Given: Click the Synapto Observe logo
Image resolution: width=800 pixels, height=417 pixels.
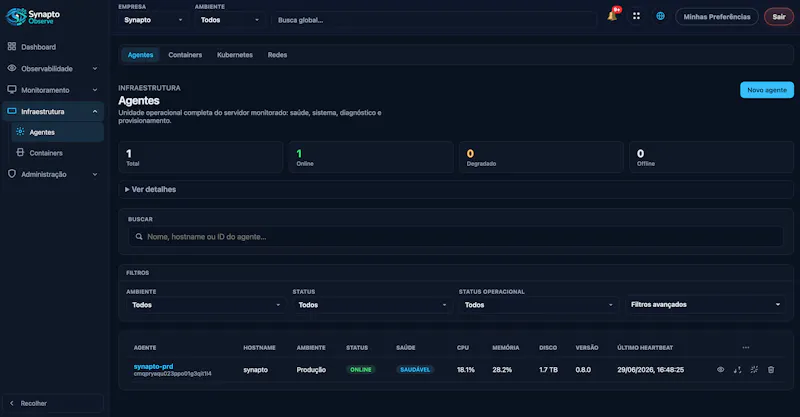Looking at the screenshot, I should click(33, 17).
